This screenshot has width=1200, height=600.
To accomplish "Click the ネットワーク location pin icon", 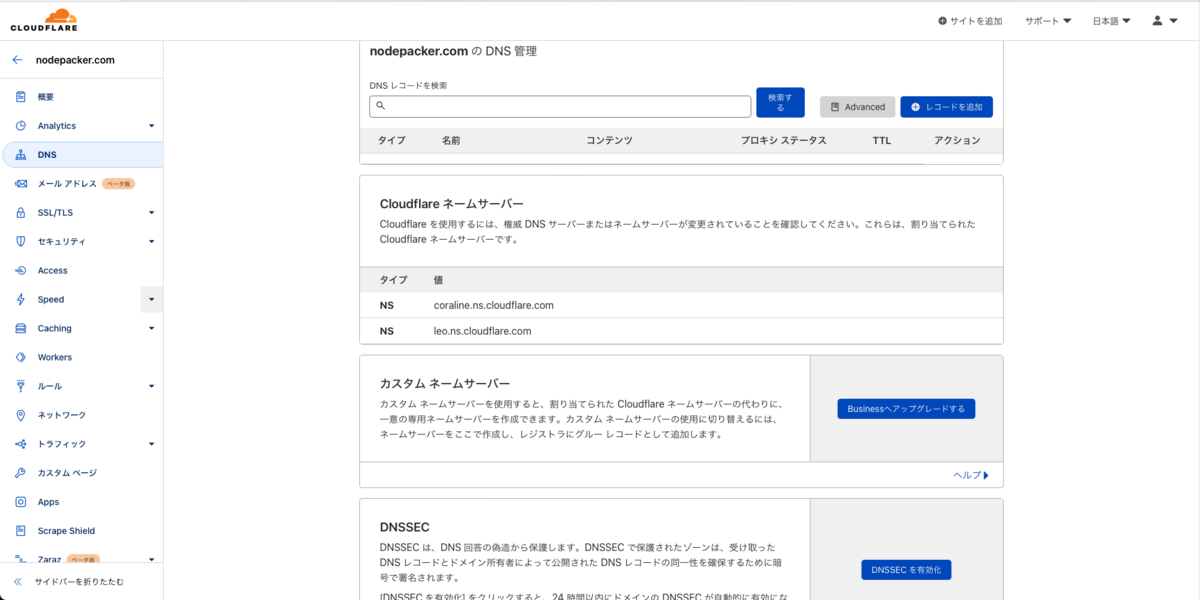I will [x=20, y=415].
